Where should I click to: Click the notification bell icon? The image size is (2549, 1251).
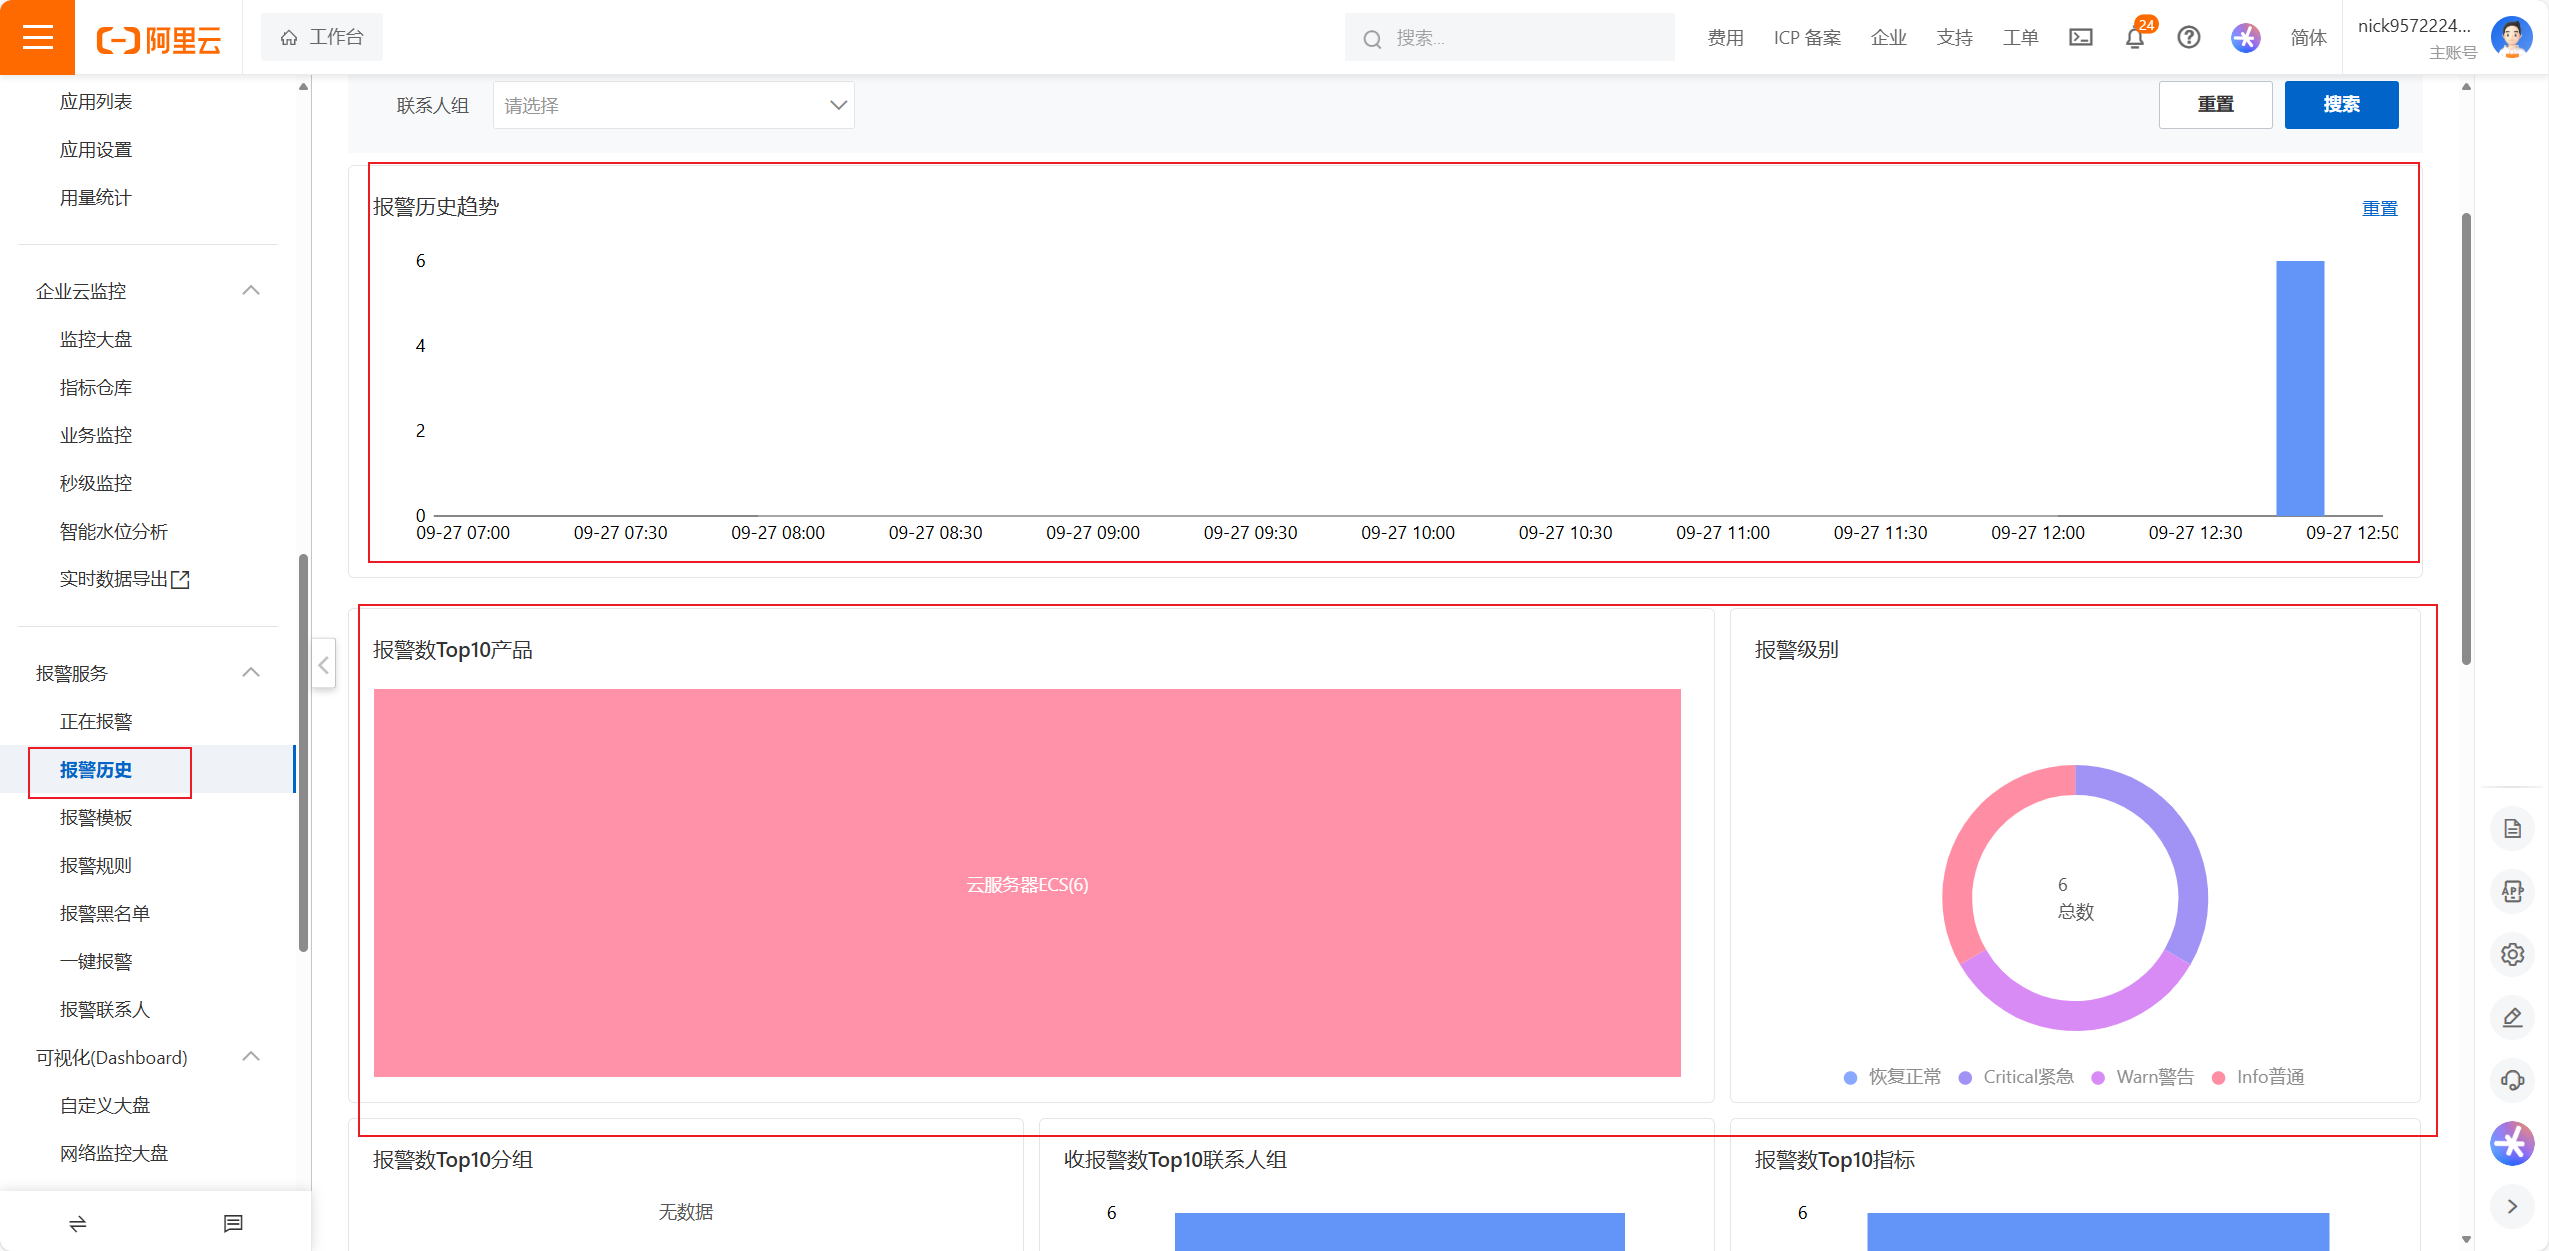pyautogui.click(x=2134, y=38)
